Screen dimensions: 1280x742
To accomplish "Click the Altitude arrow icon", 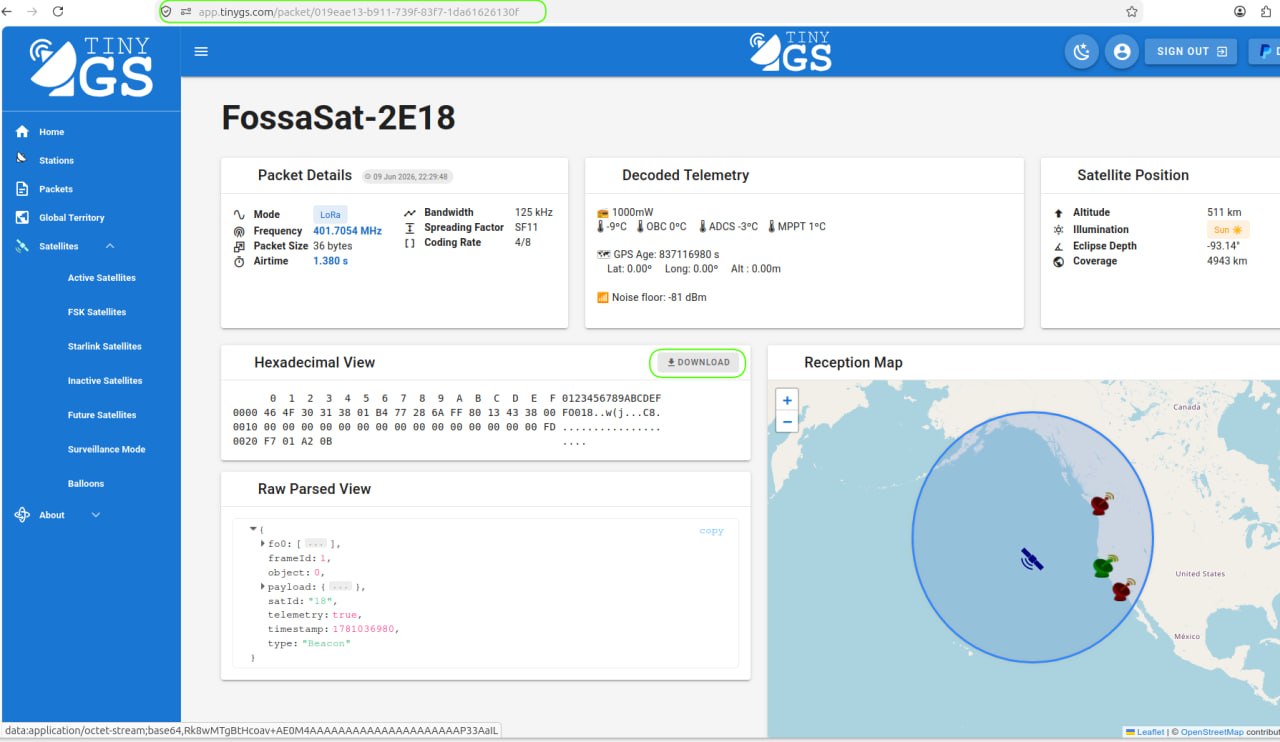I will click(1059, 213).
